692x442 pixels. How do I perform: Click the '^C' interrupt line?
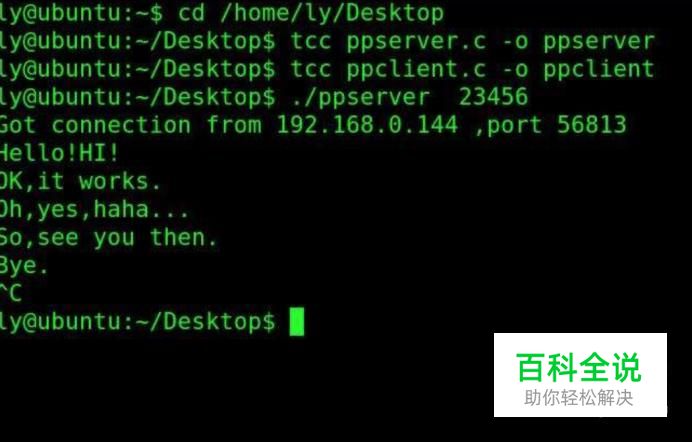[x=11, y=293]
